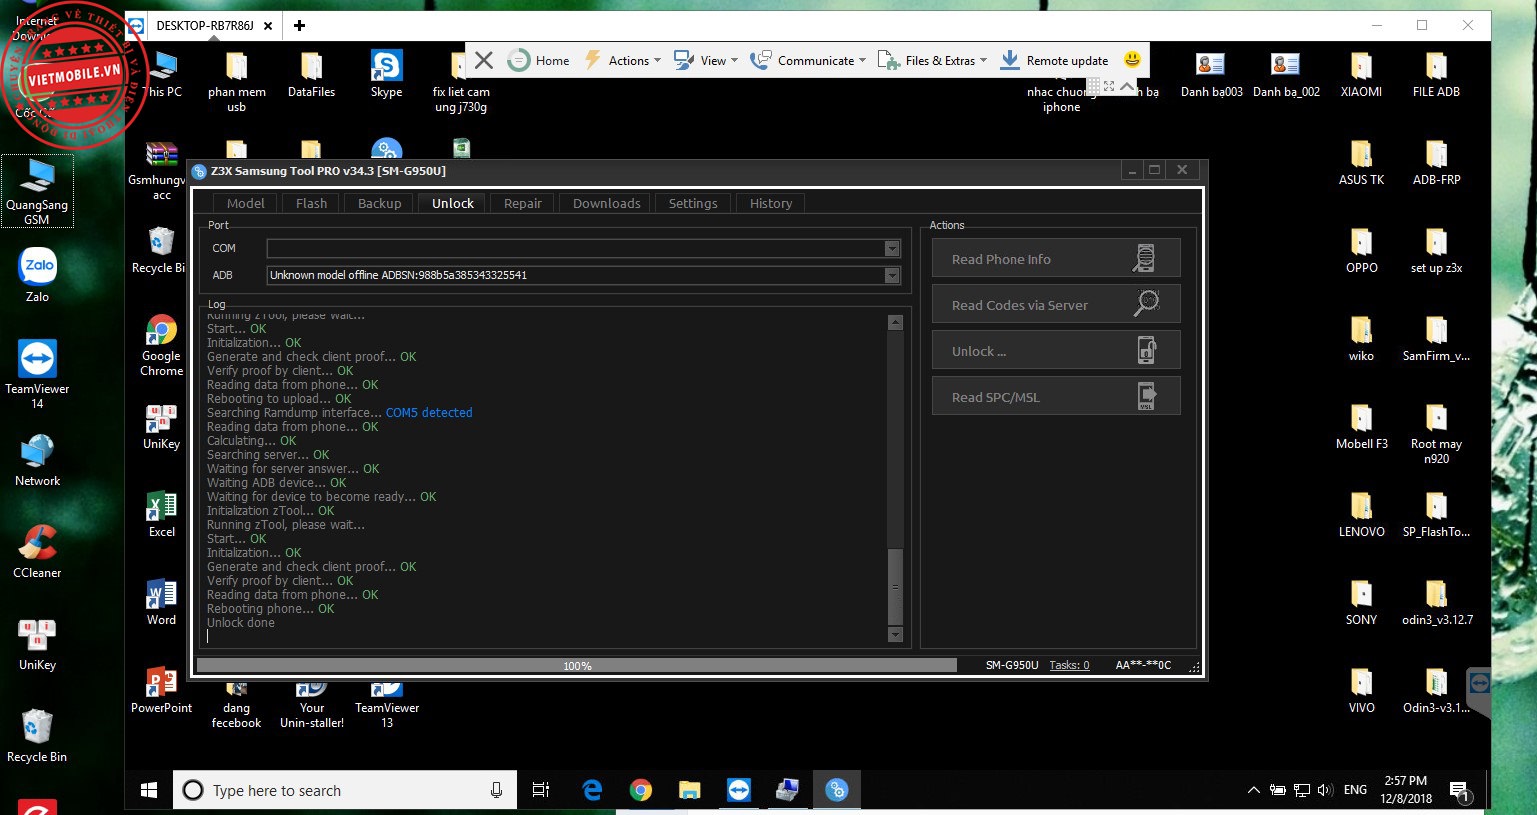Click Read SPC/MSL button

(x=1056, y=396)
